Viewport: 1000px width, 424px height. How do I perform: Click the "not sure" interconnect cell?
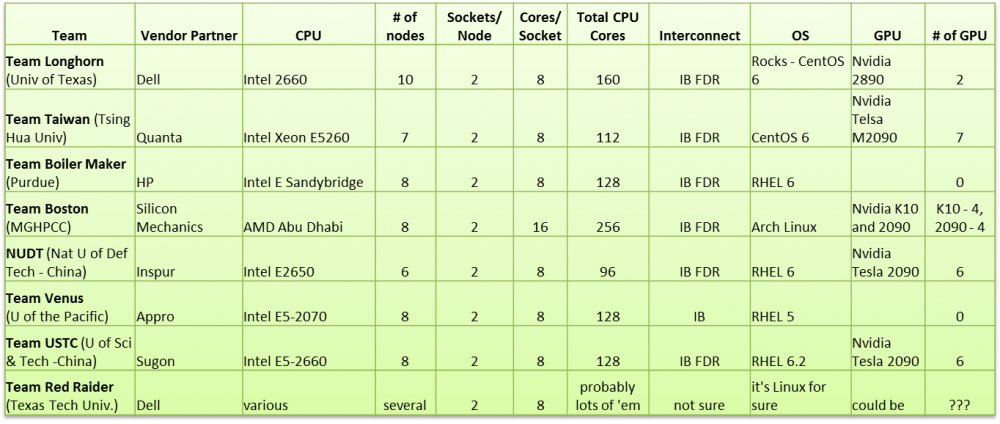(x=699, y=405)
